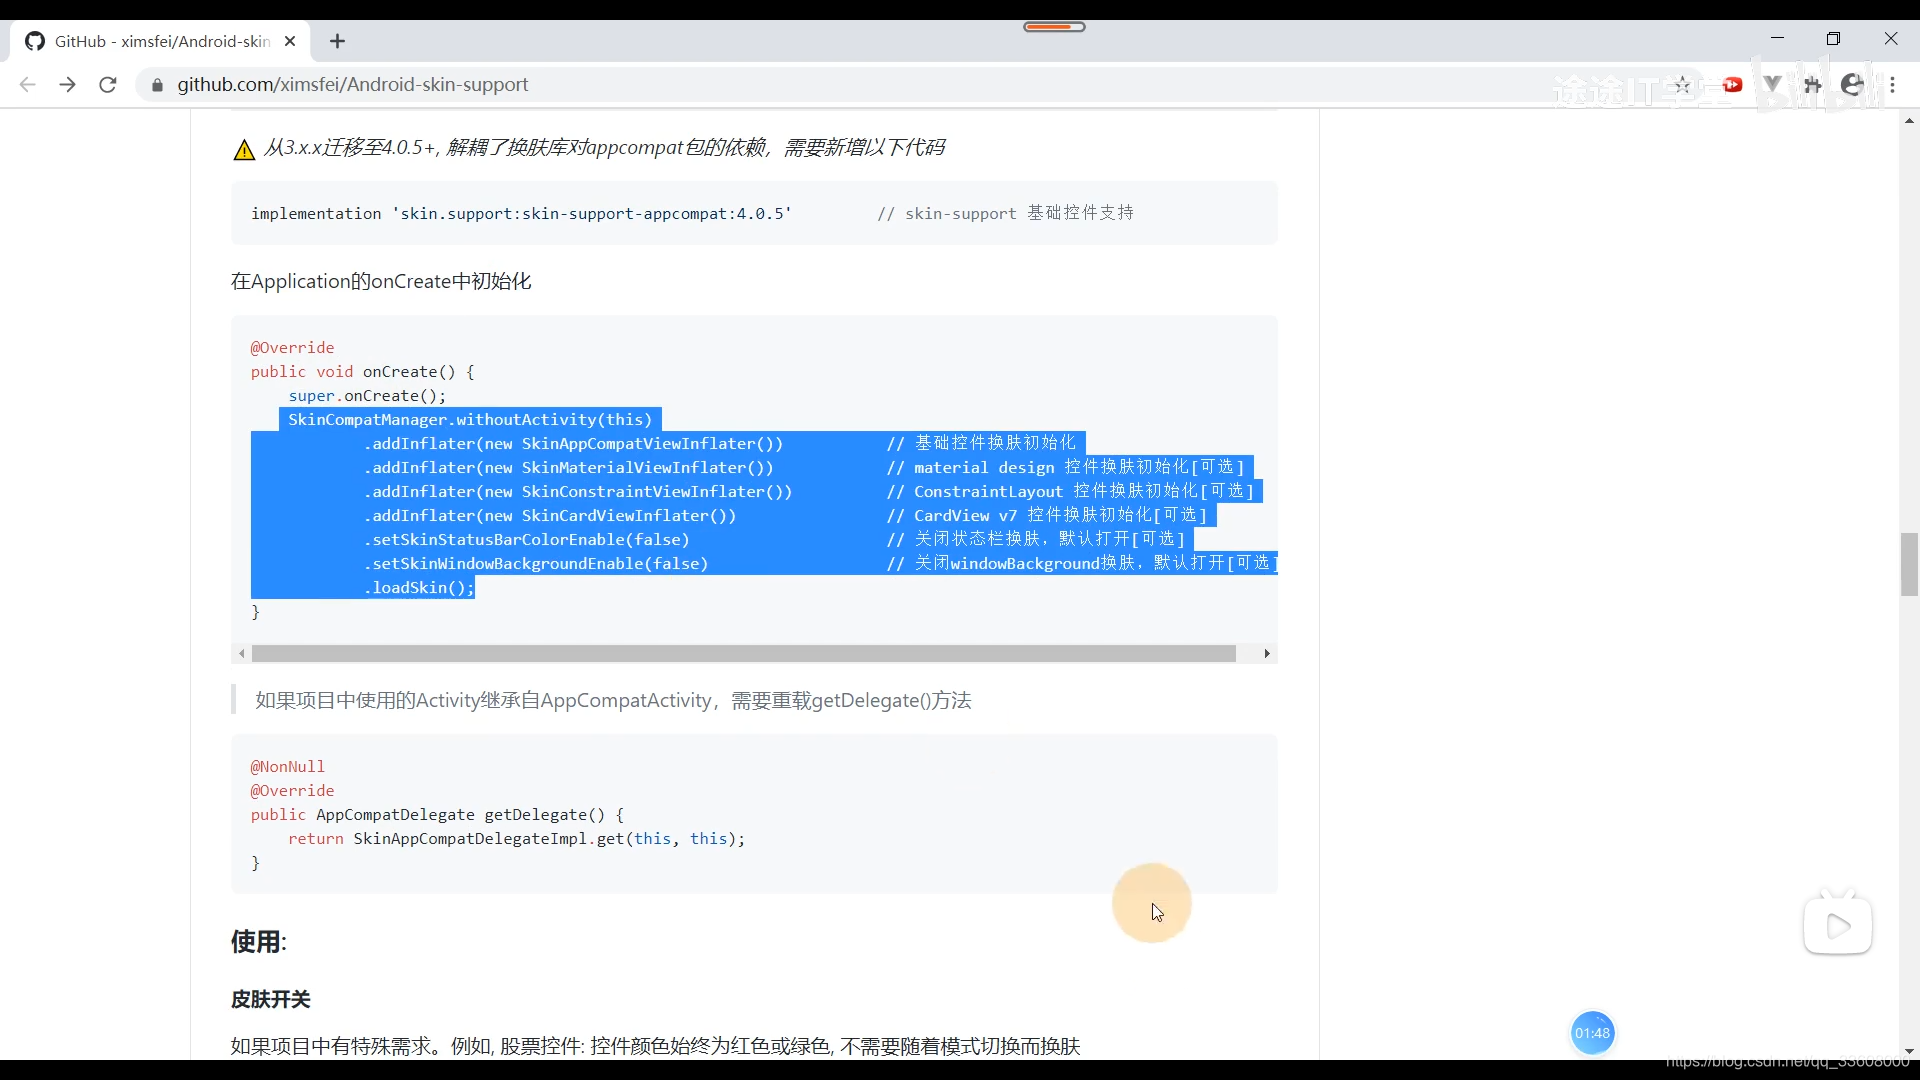Reload the GitHub page
1920x1080 pixels.
[108, 85]
